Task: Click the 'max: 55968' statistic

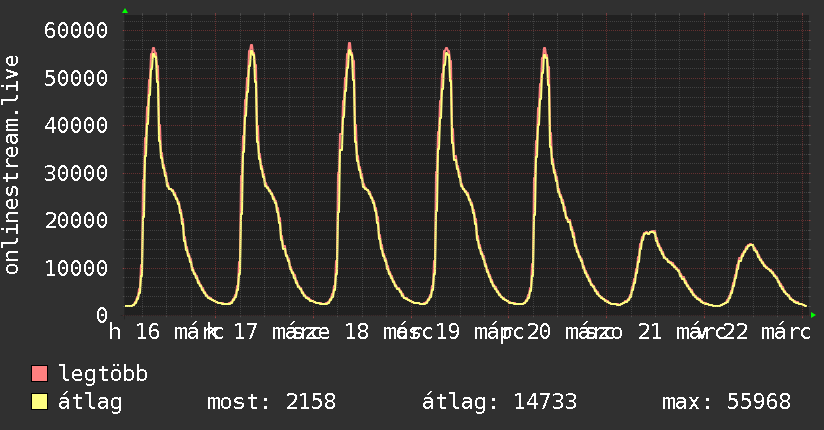Action: [726, 402]
